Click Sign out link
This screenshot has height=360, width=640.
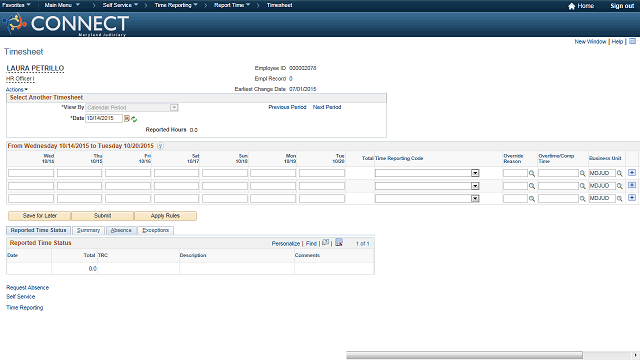coord(622,6)
